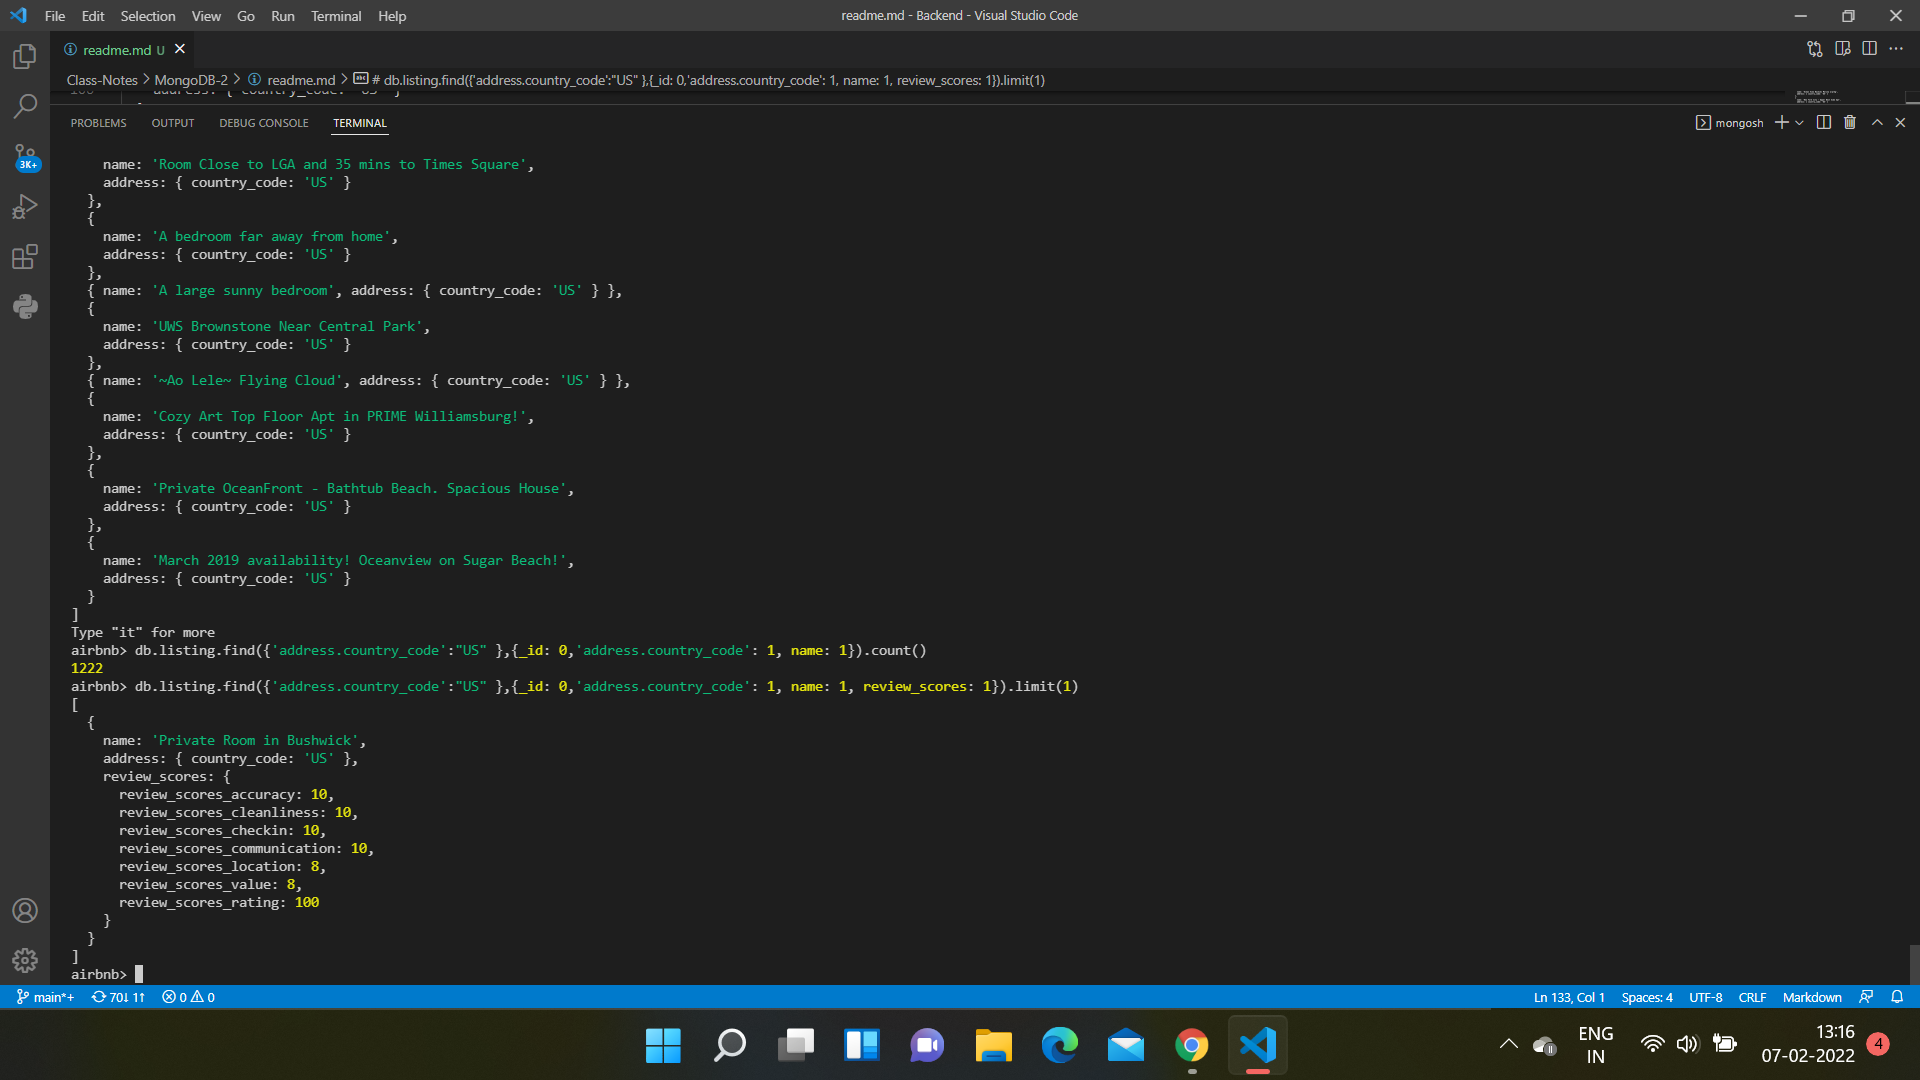
Task: Open Source Control from the Activity Bar
Action: tap(25, 157)
